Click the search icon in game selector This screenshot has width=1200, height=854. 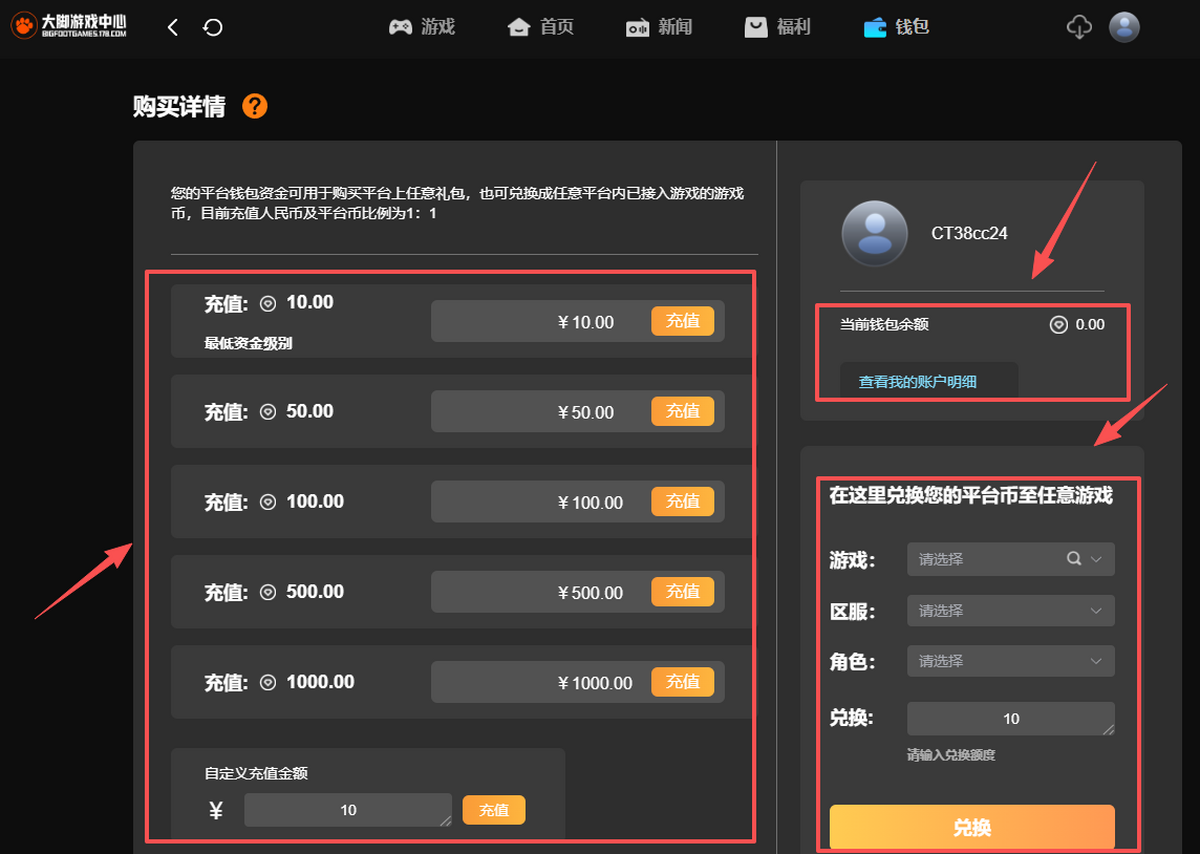[1074, 559]
